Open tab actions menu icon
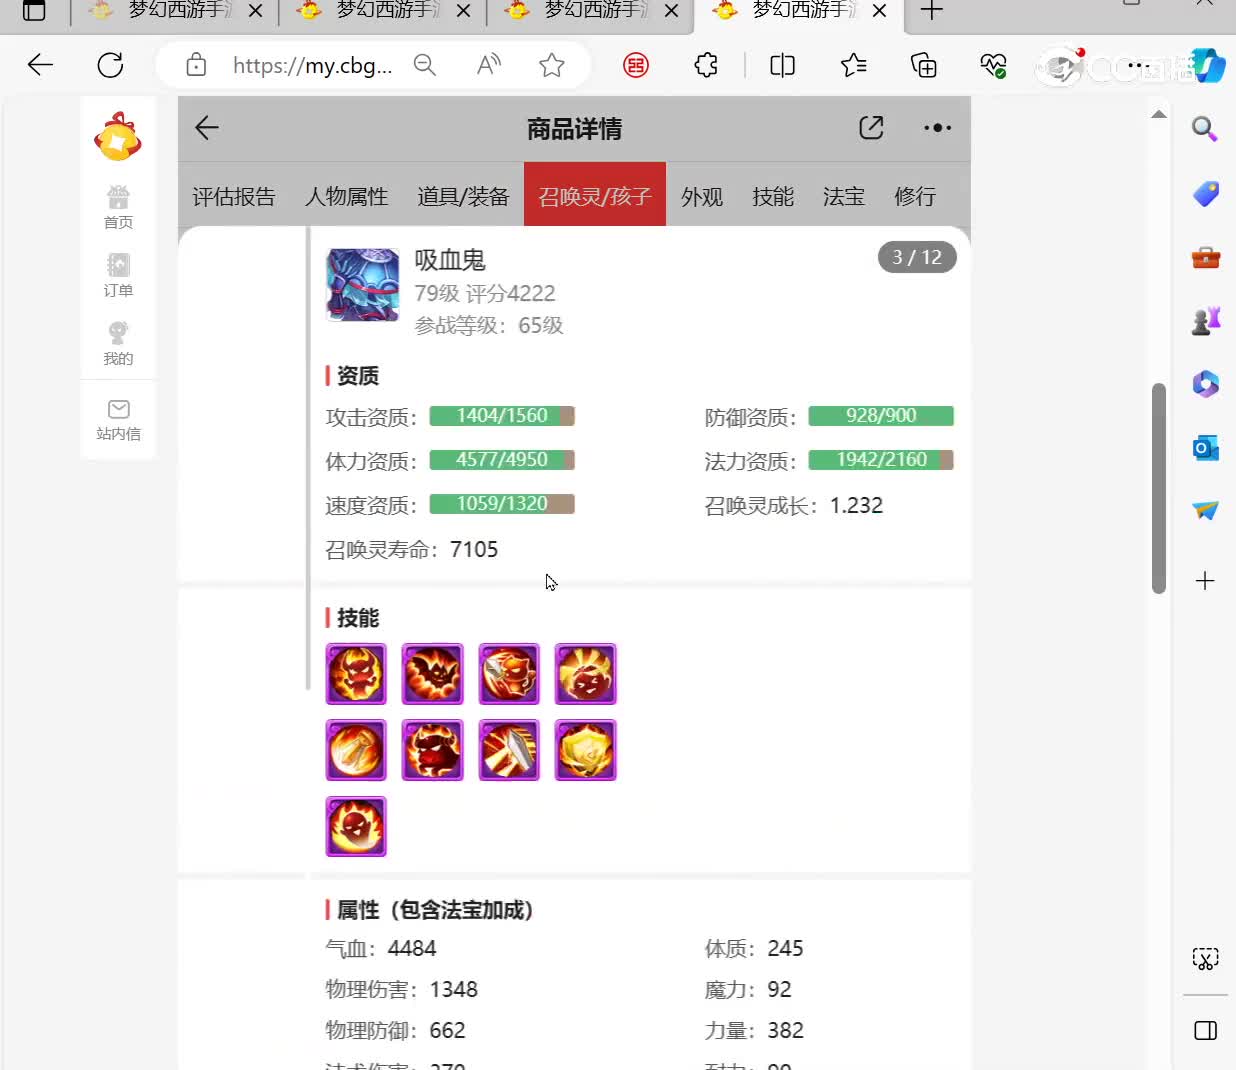The width and height of the screenshot is (1236, 1070). click(x=34, y=11)
